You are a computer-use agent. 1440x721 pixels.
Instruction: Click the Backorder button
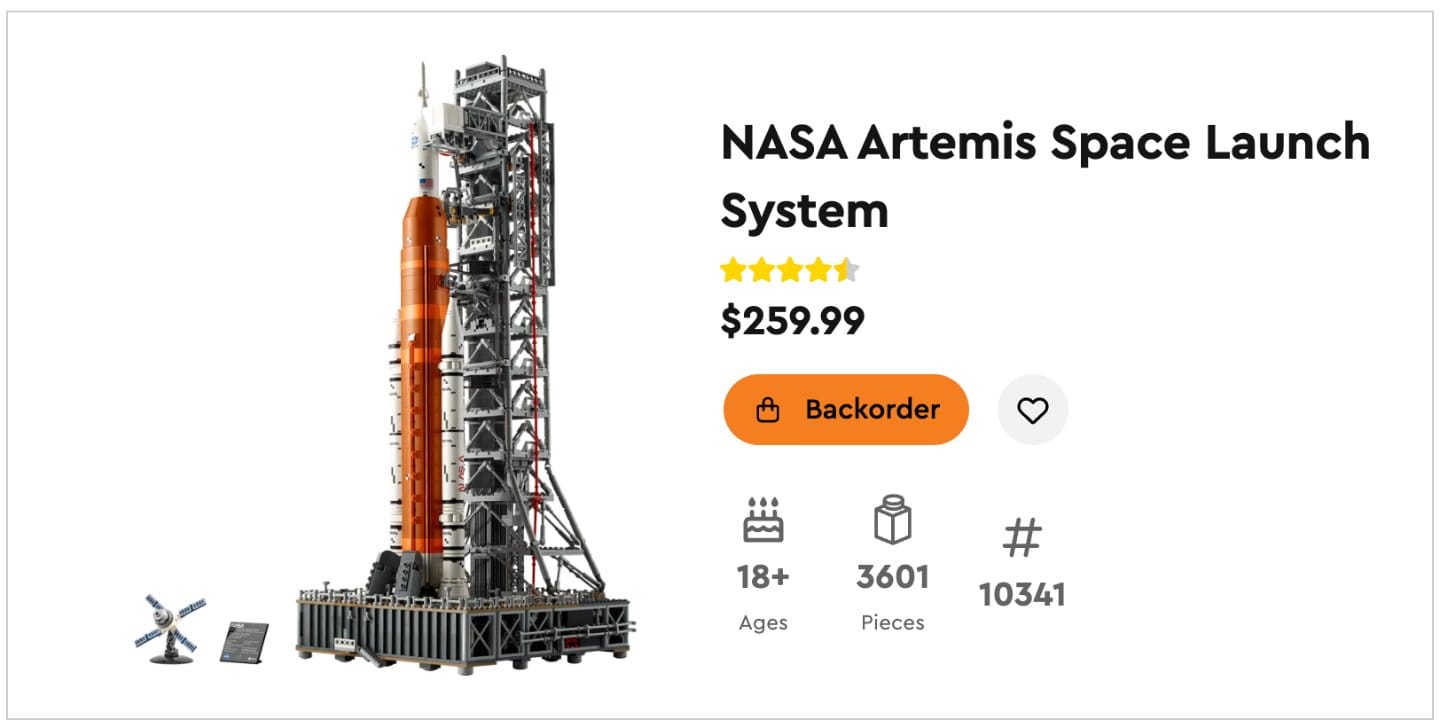click(x=845, y=409)
